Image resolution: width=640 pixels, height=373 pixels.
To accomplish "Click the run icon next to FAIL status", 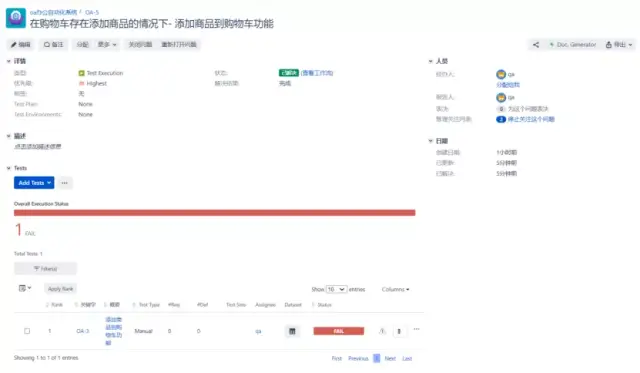I will coord(382,331).
